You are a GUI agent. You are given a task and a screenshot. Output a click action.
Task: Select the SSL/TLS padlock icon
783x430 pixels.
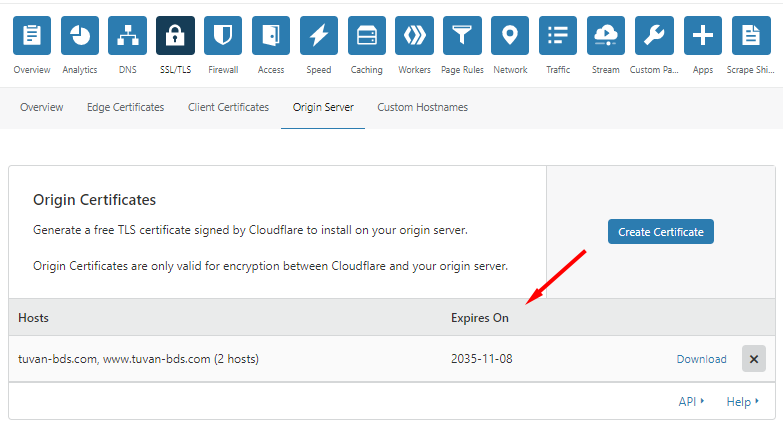pyautogui.click(x=175, y=35)
